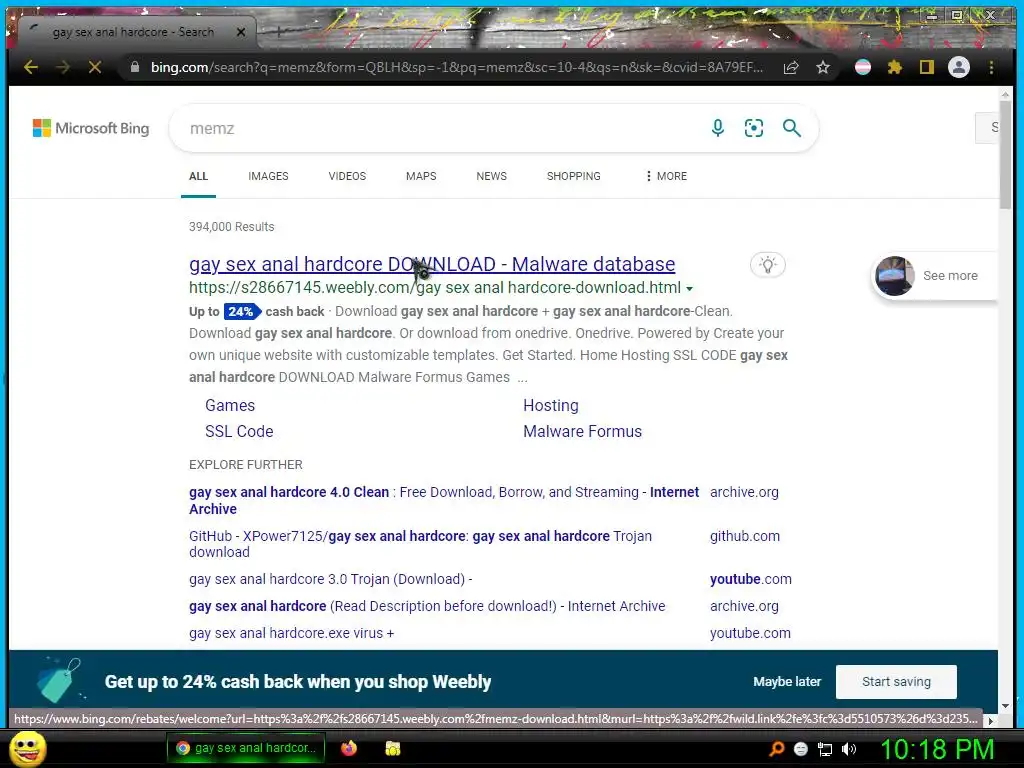Image resolution: width=1024 pixels, height=768 pixels.
Task: Open the Malware Formus sitelink
Action: point(582,432)
